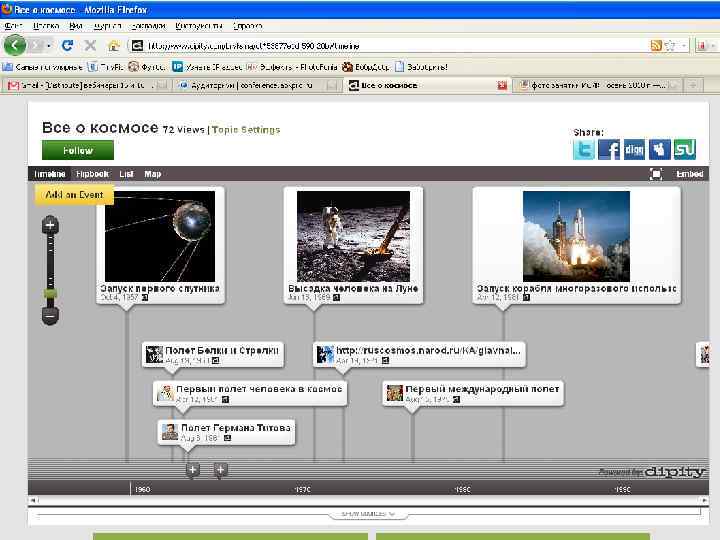The image size is (720, 540).
Task: Click the RSS feed icon in address bar
Action: point(656,45)
